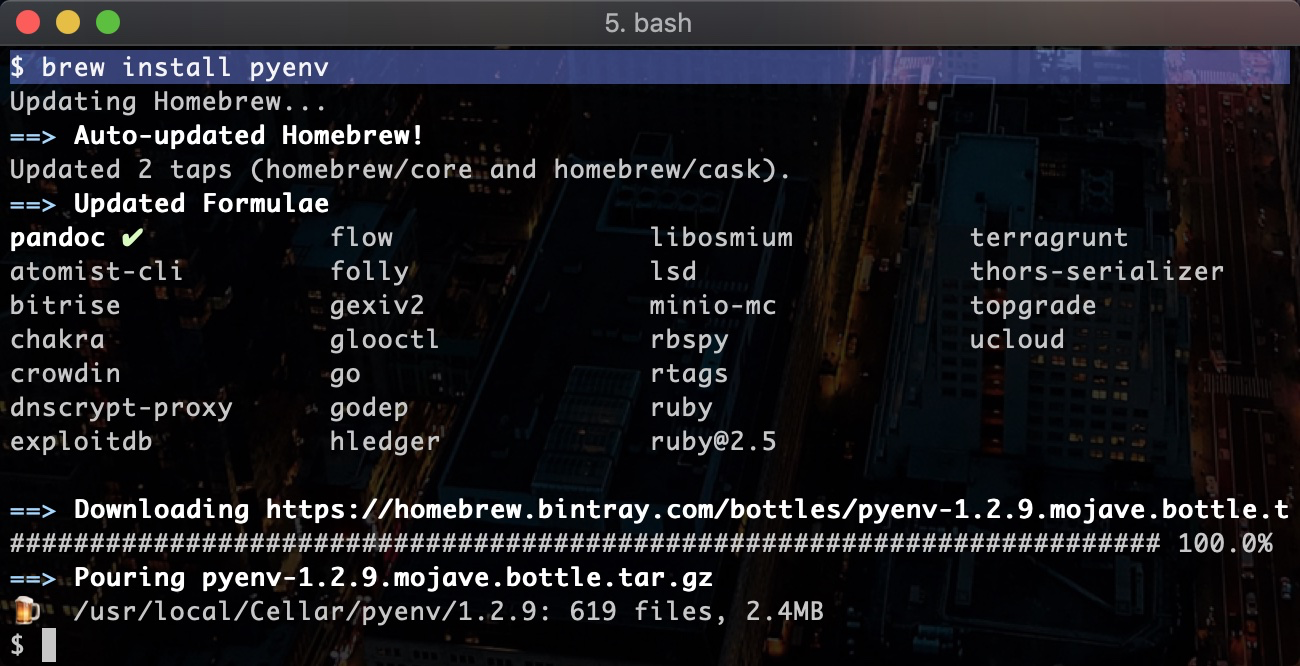Select the 'glooctl' formula name
The height and width of the screenshot is (666, 1300).
(x=385, y=340)
